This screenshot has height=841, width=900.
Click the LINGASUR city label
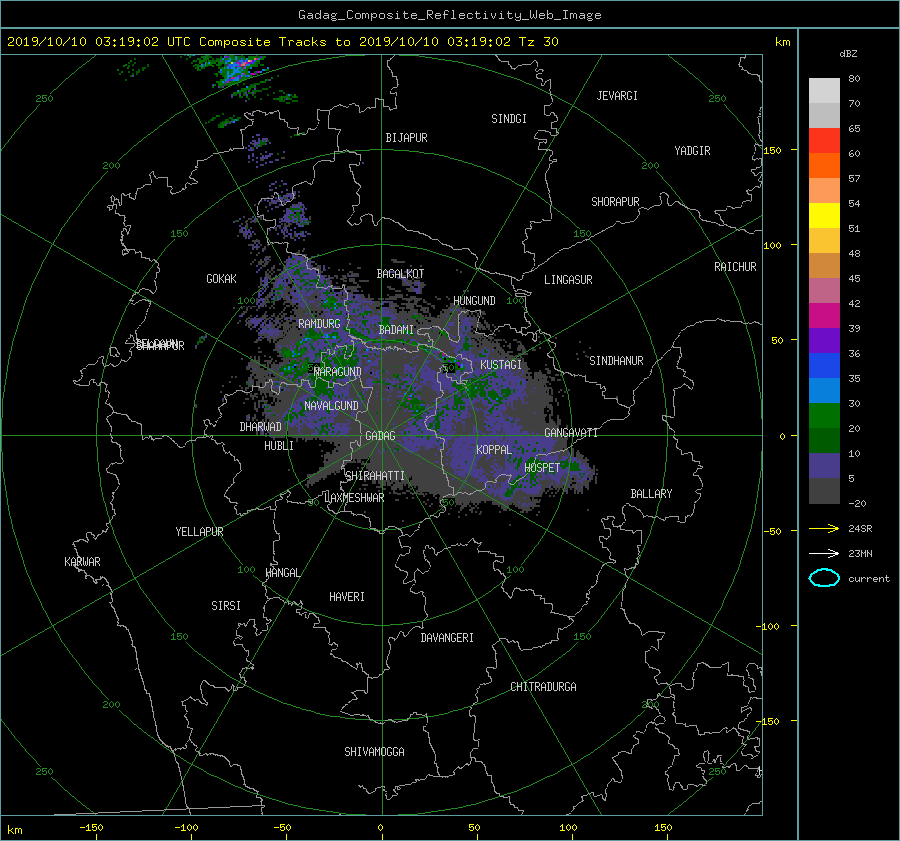tap(568, 280)
